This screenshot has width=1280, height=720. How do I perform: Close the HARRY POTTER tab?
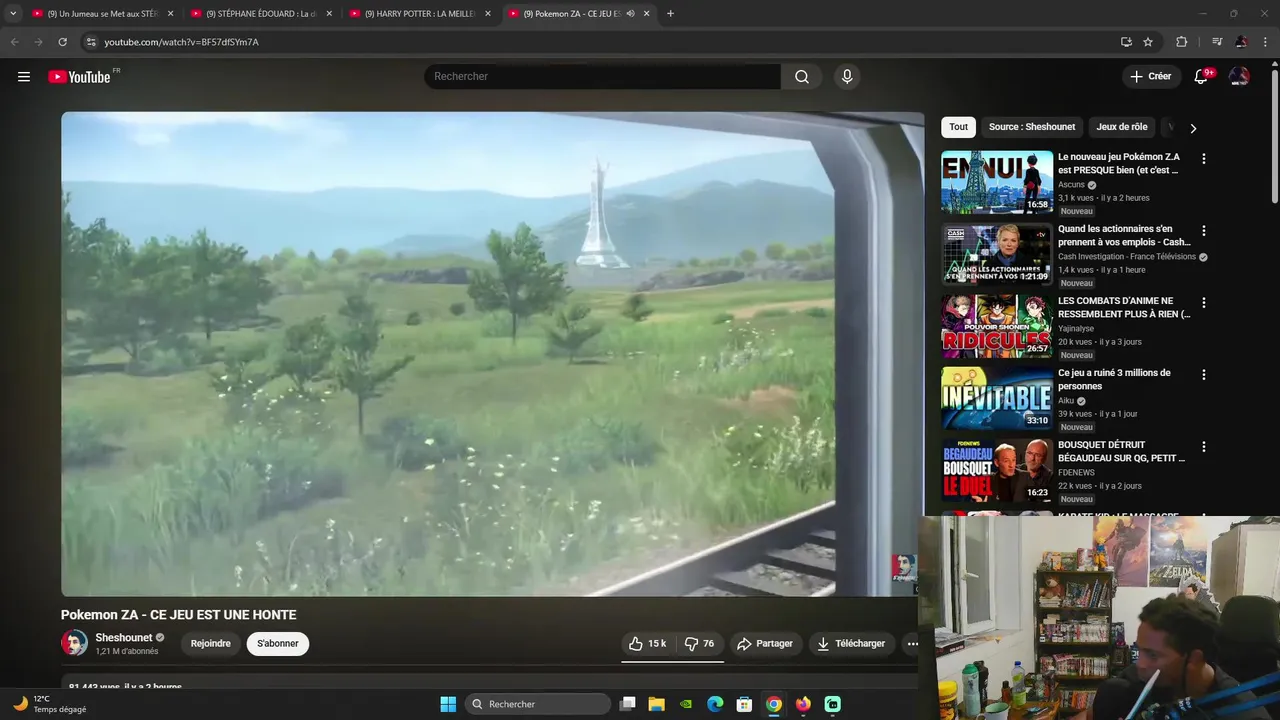coord(488,14)
